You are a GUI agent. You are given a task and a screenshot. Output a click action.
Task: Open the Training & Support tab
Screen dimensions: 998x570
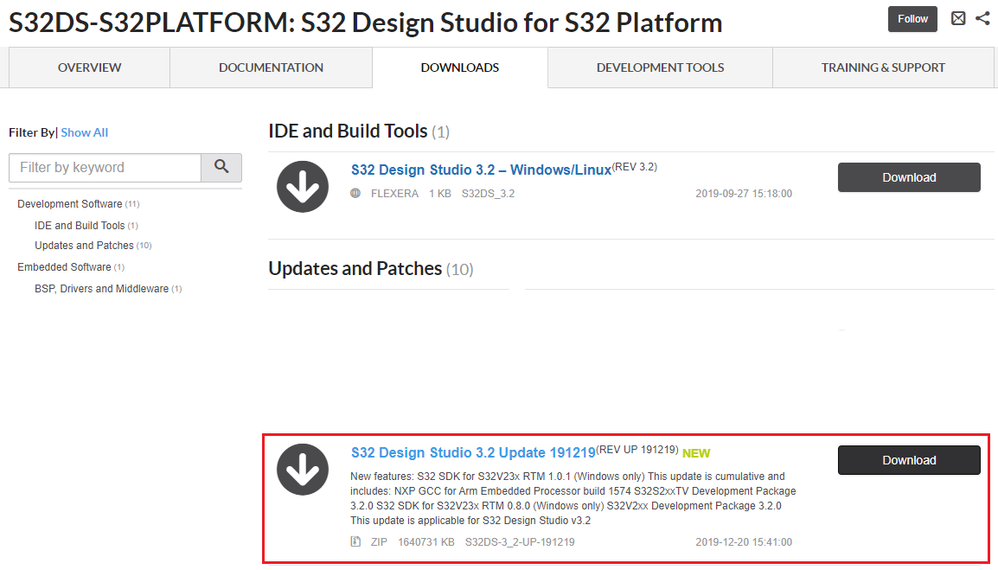tap(883, 67)
